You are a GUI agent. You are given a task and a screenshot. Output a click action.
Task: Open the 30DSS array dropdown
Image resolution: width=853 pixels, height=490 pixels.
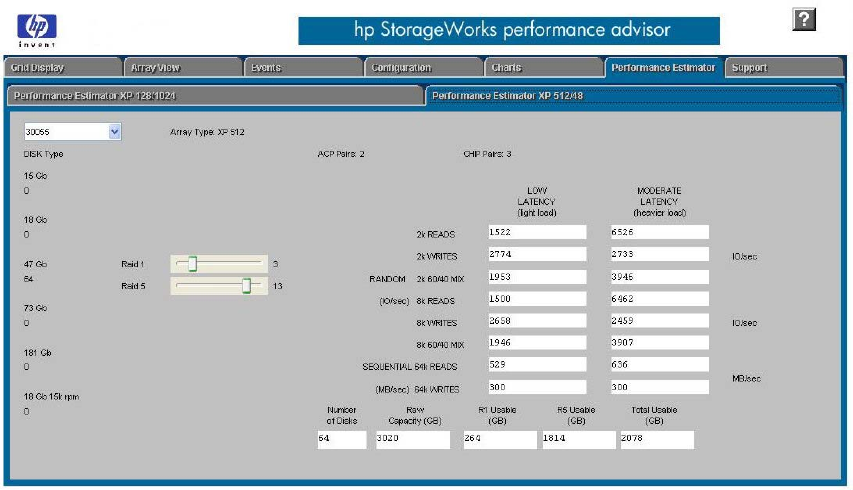pyautogui.click(x=72, y=132)
